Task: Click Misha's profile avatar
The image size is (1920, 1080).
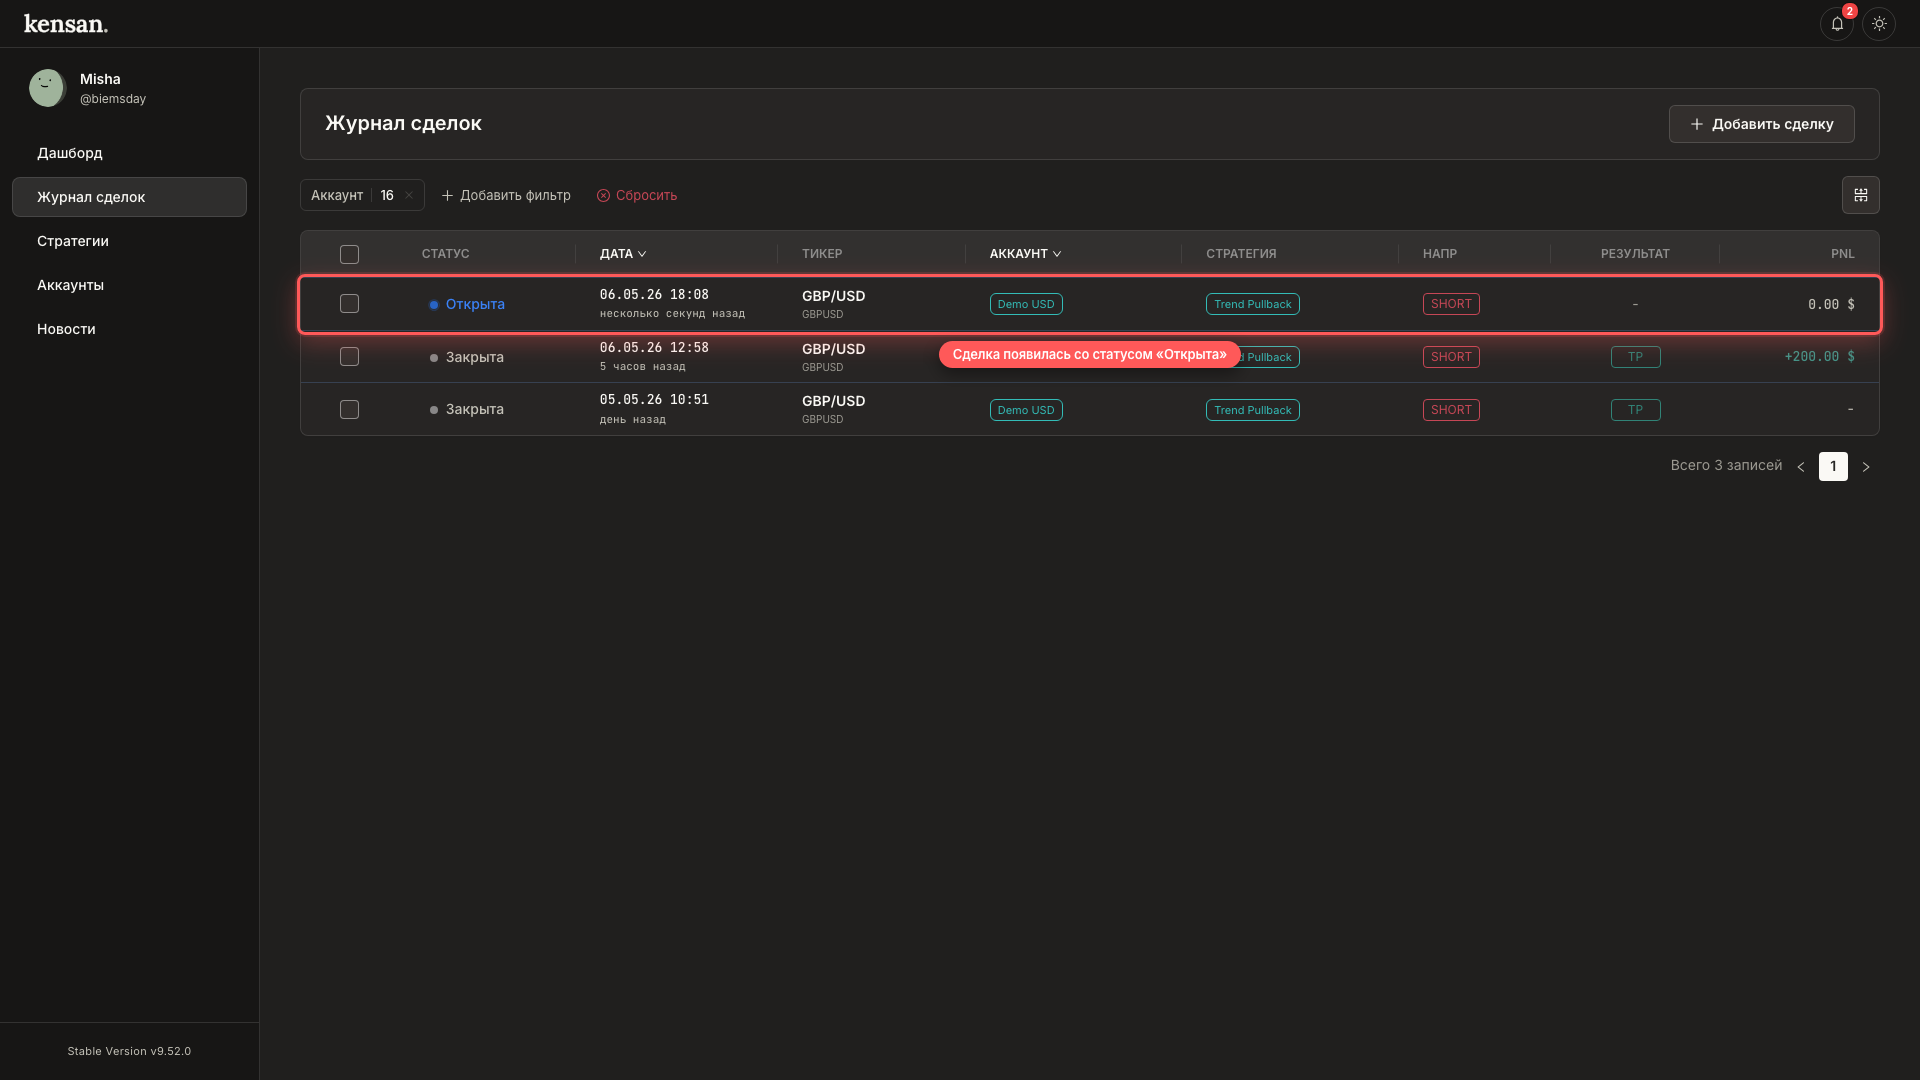Action: 47,88
